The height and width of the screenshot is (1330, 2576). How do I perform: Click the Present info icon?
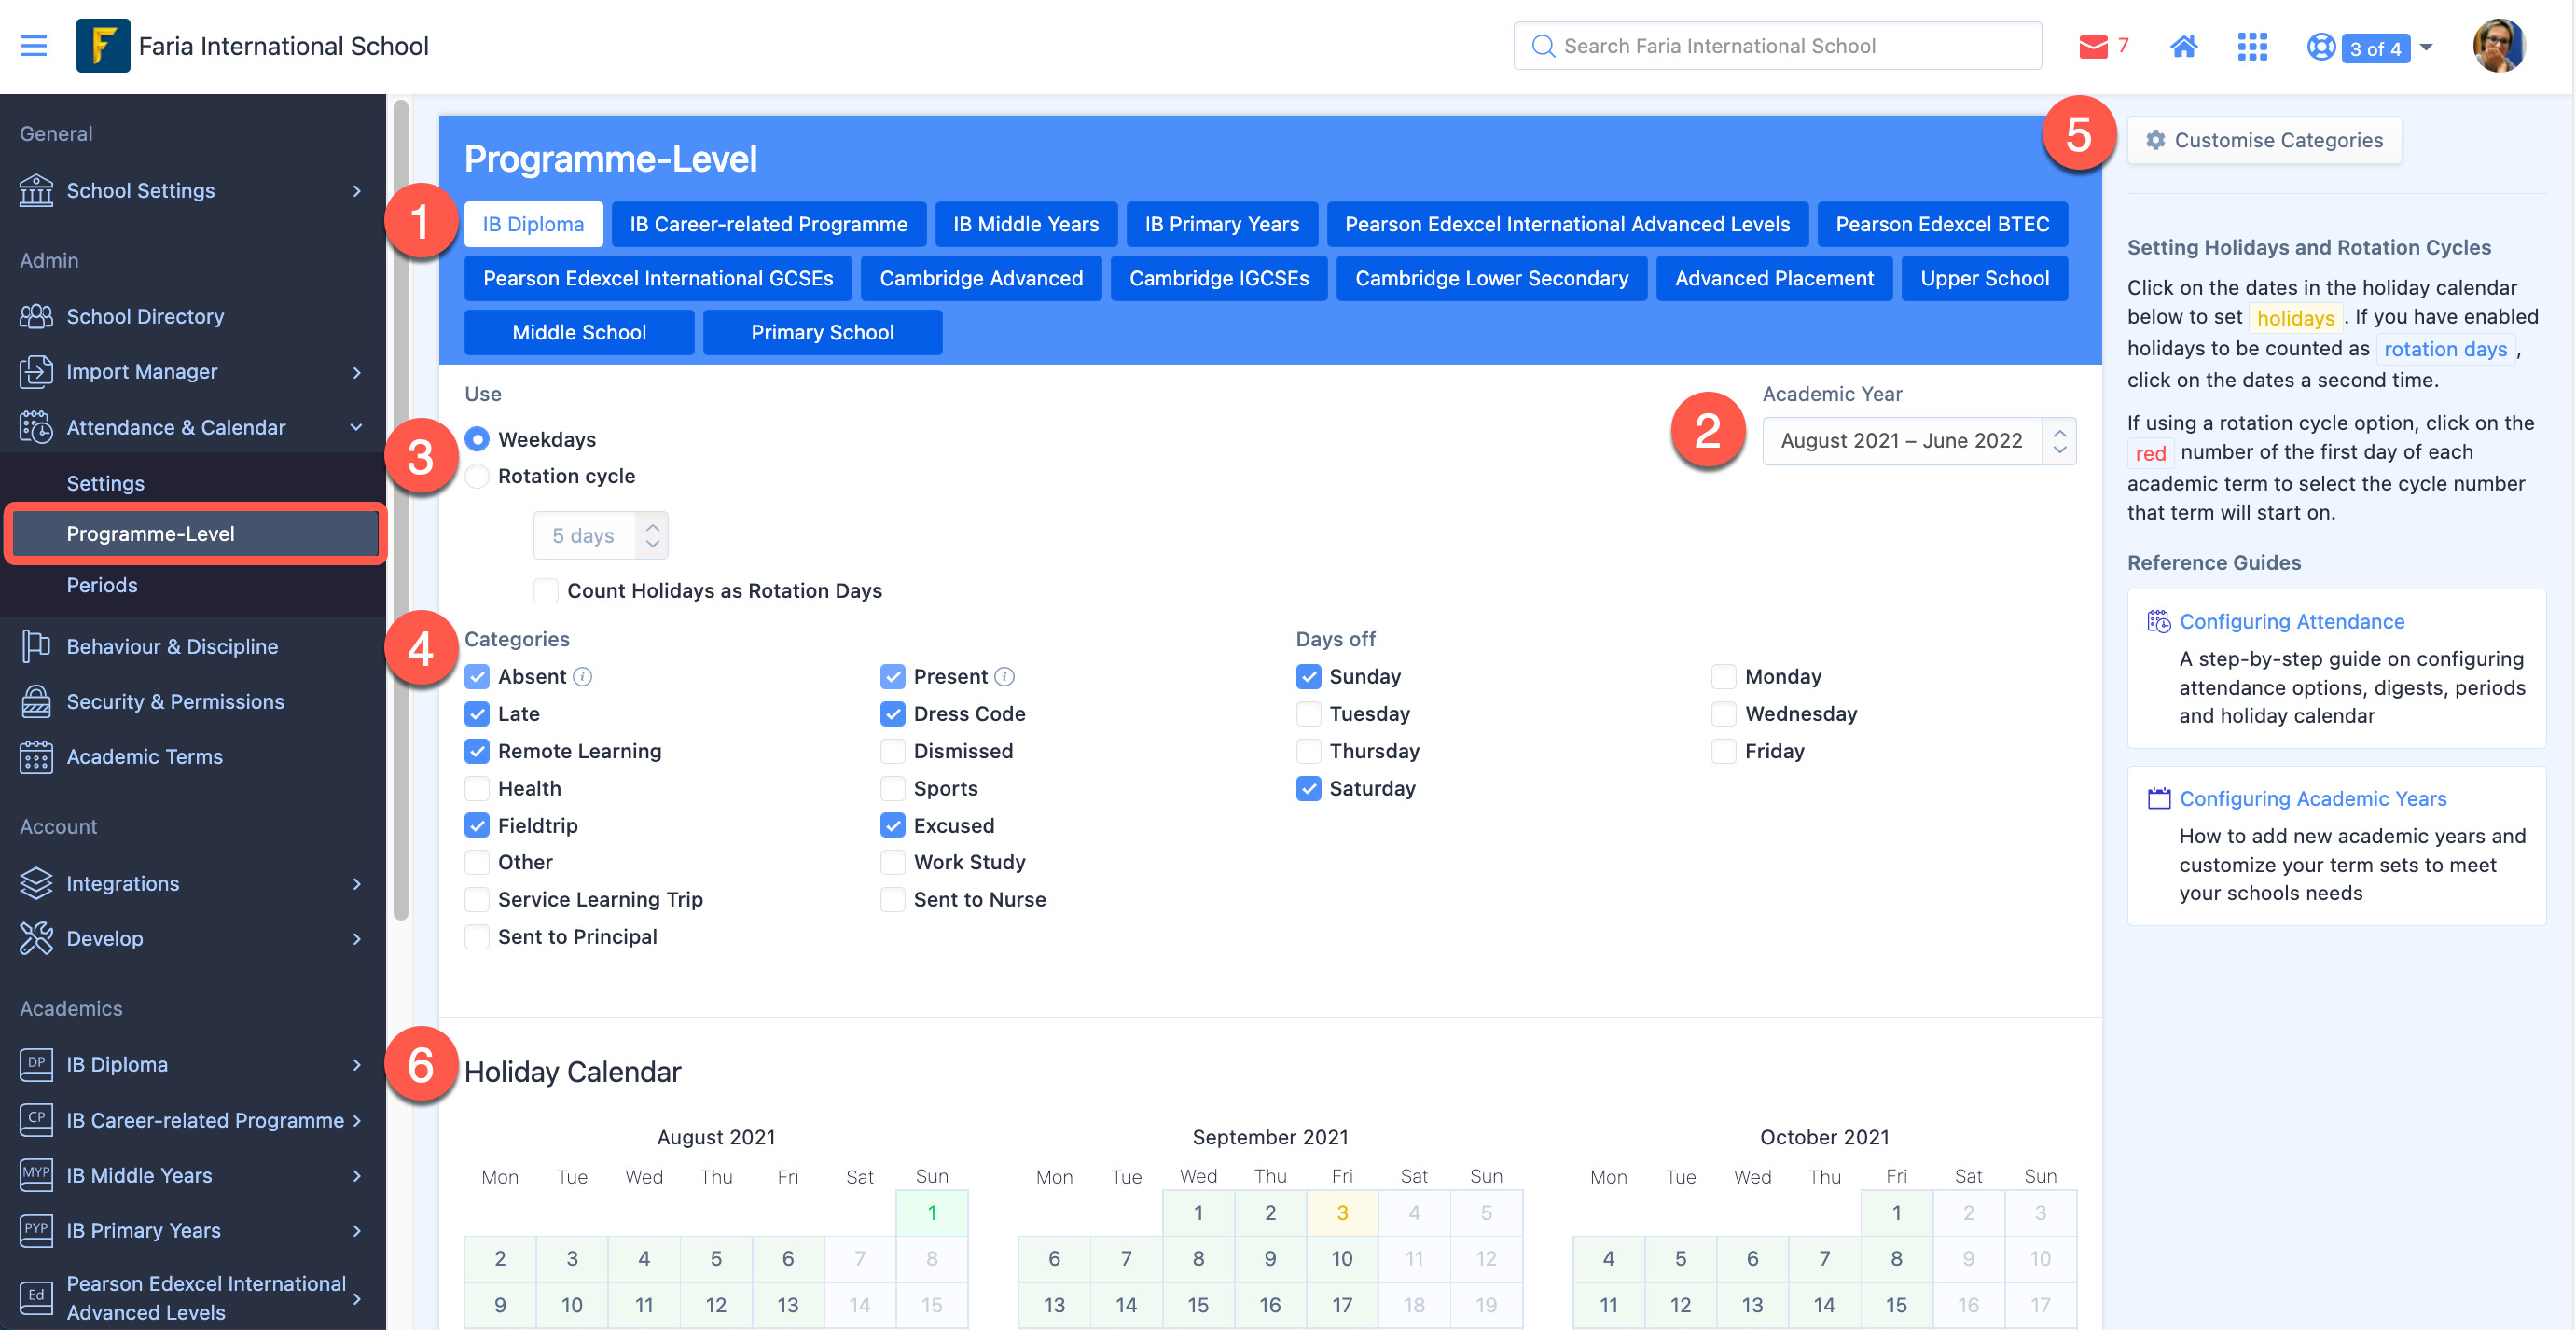(1005, 677)
